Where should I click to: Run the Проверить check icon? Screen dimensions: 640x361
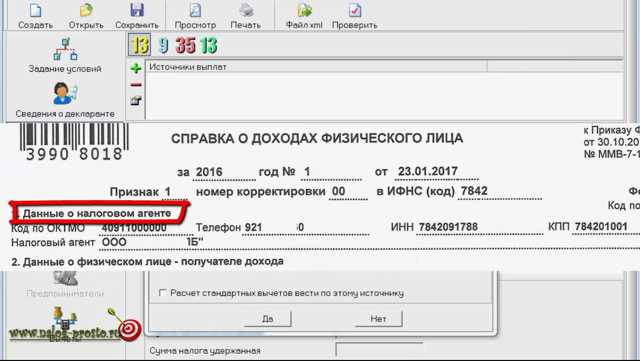(355, 10)
